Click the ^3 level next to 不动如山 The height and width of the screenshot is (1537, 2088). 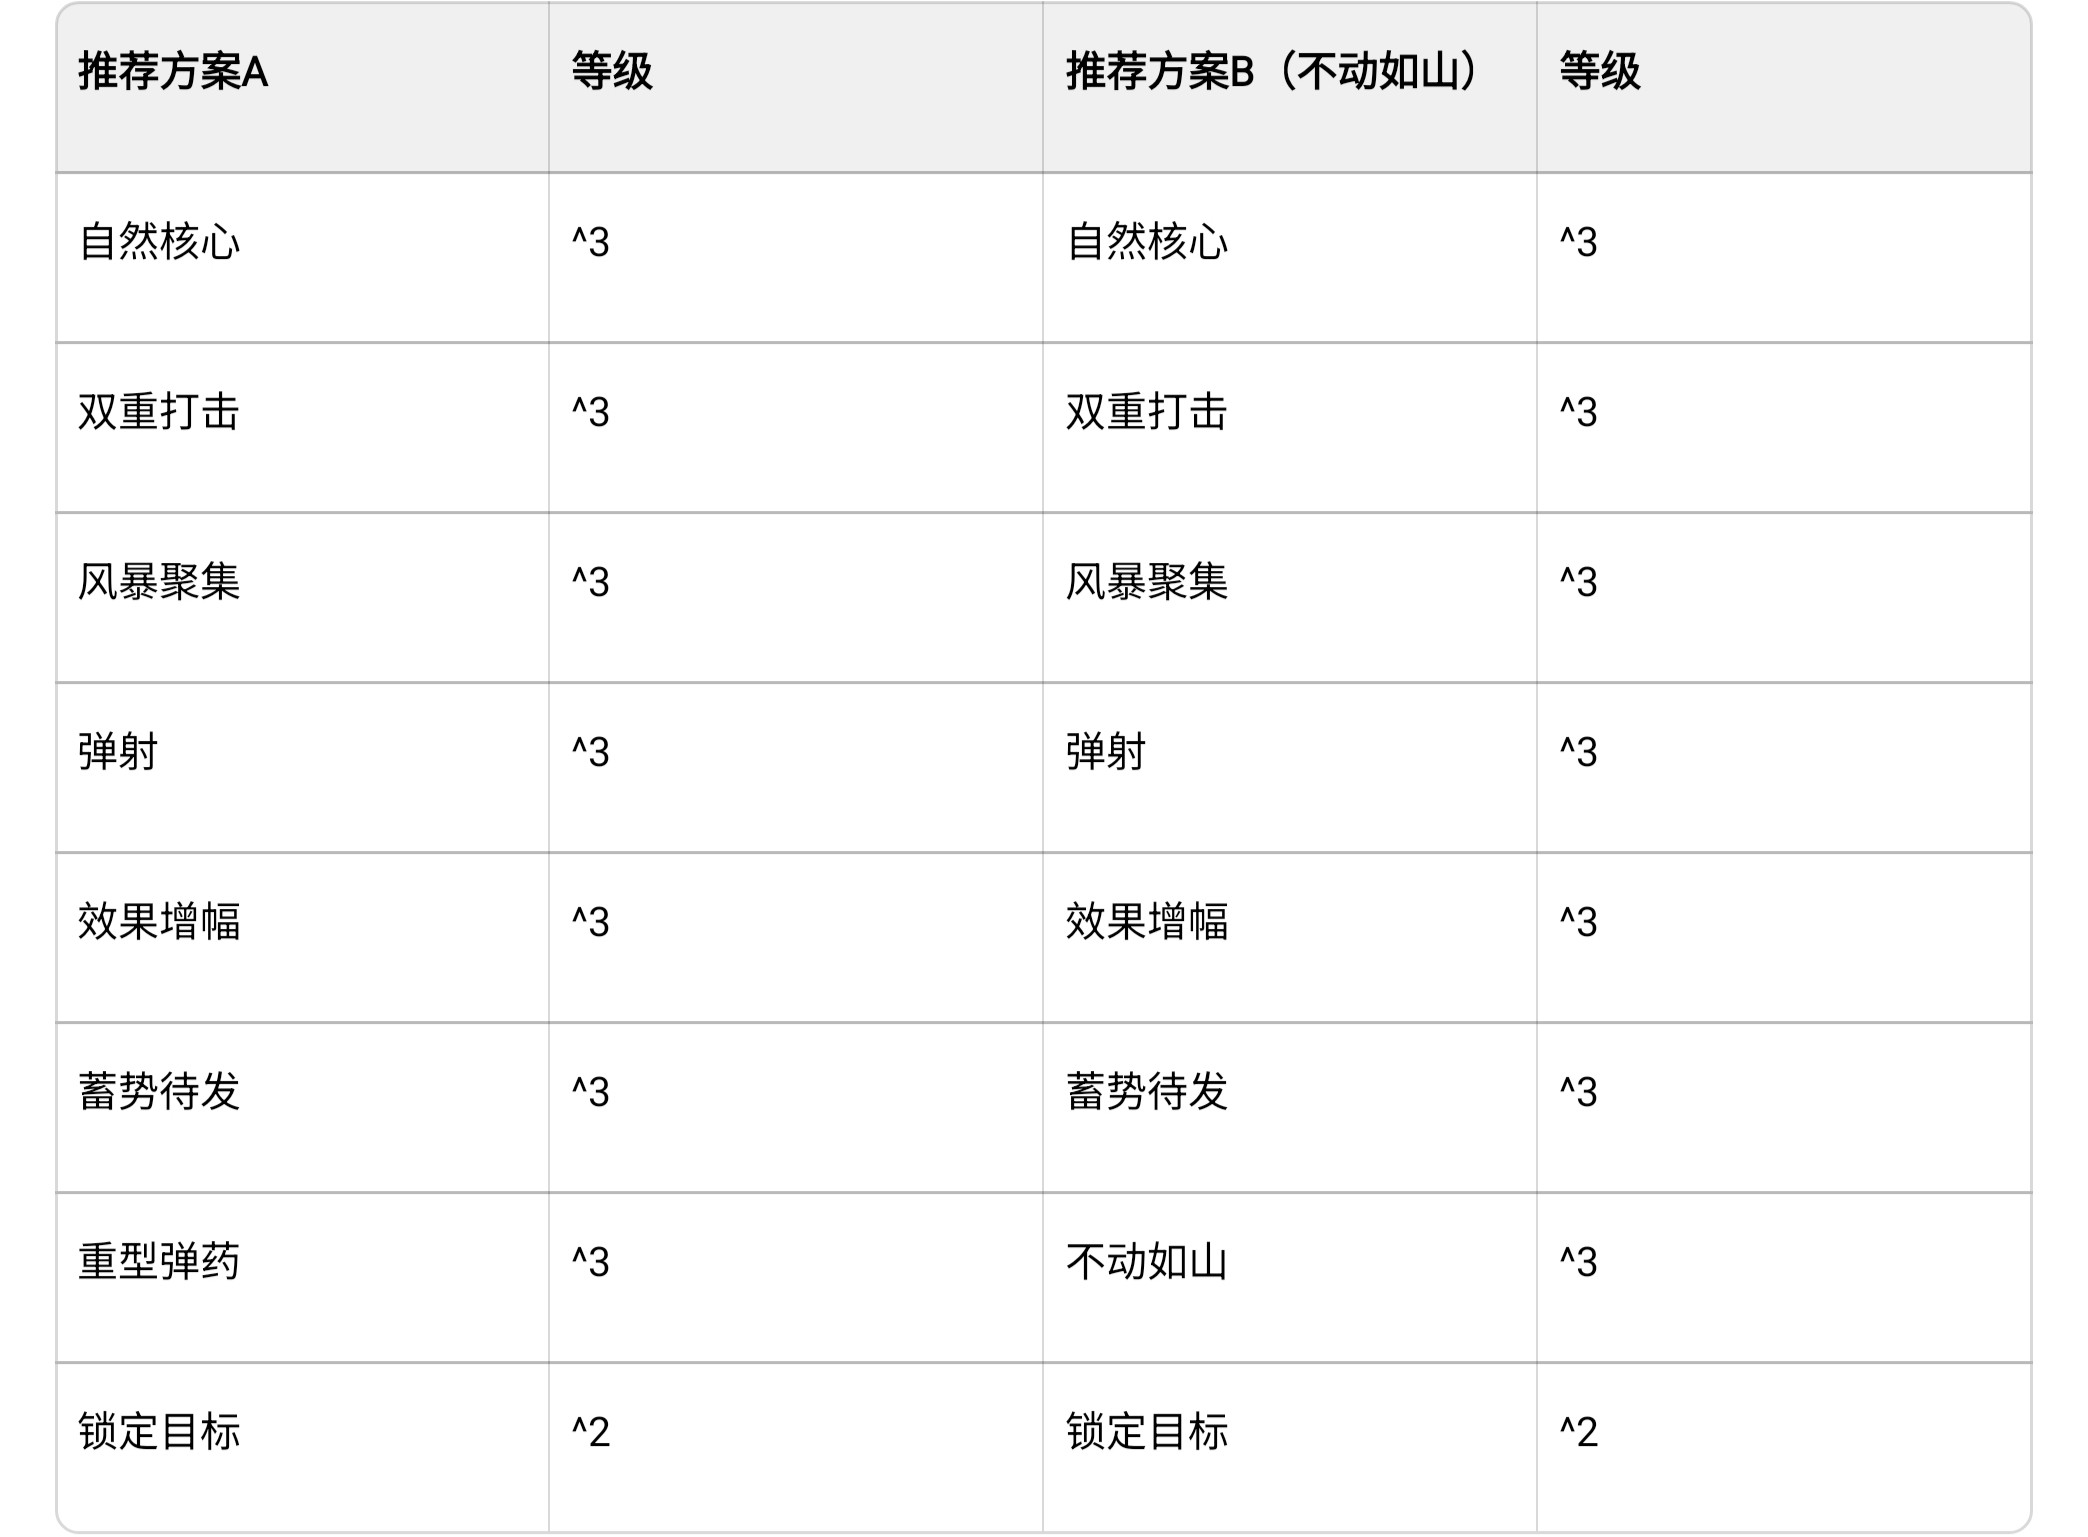[x=1579, y=1262]
